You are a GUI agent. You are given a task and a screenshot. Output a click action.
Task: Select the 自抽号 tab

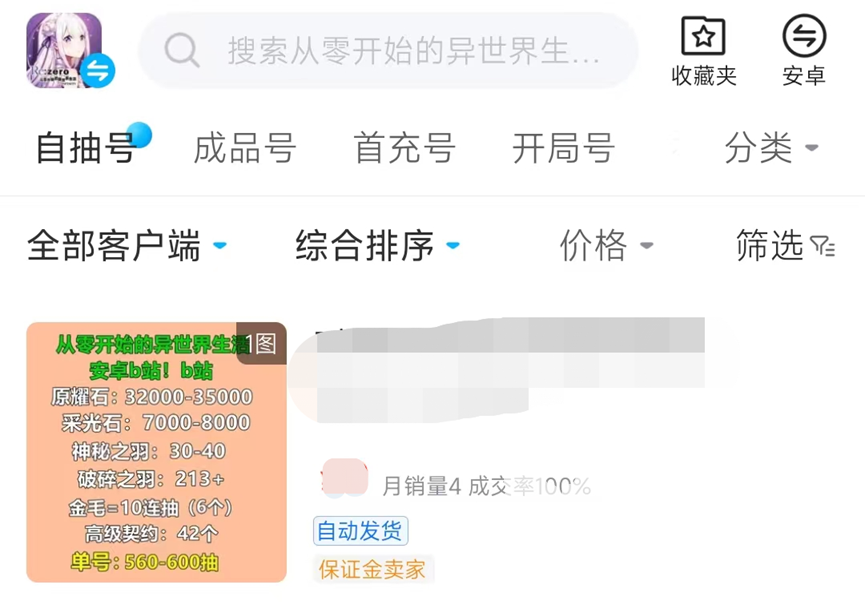pos(86,148)
